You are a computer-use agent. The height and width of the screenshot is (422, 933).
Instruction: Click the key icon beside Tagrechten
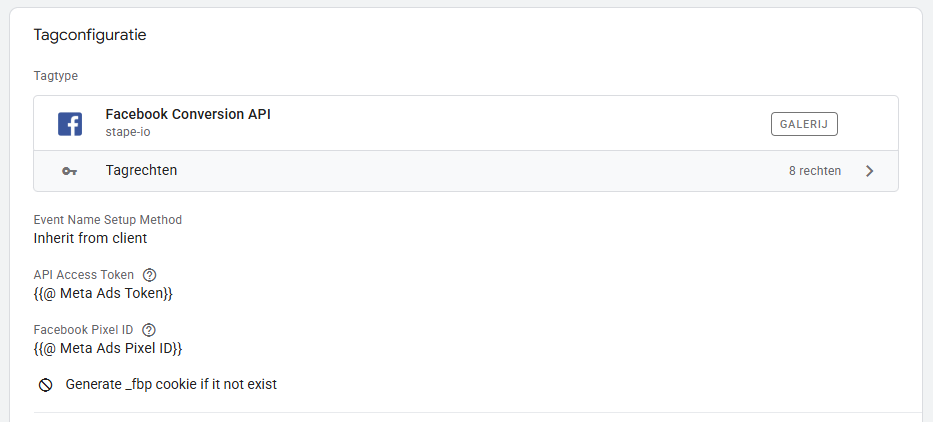(x=69, y=171)
